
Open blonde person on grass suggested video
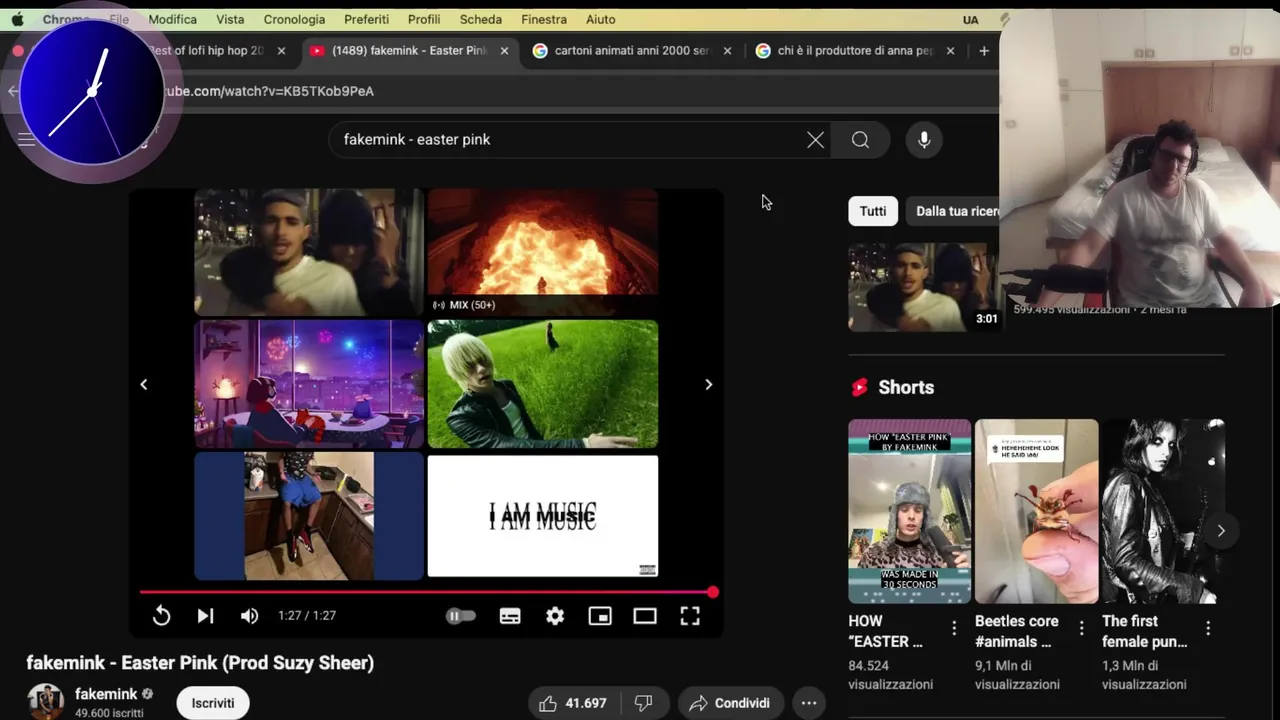(543, 384)
